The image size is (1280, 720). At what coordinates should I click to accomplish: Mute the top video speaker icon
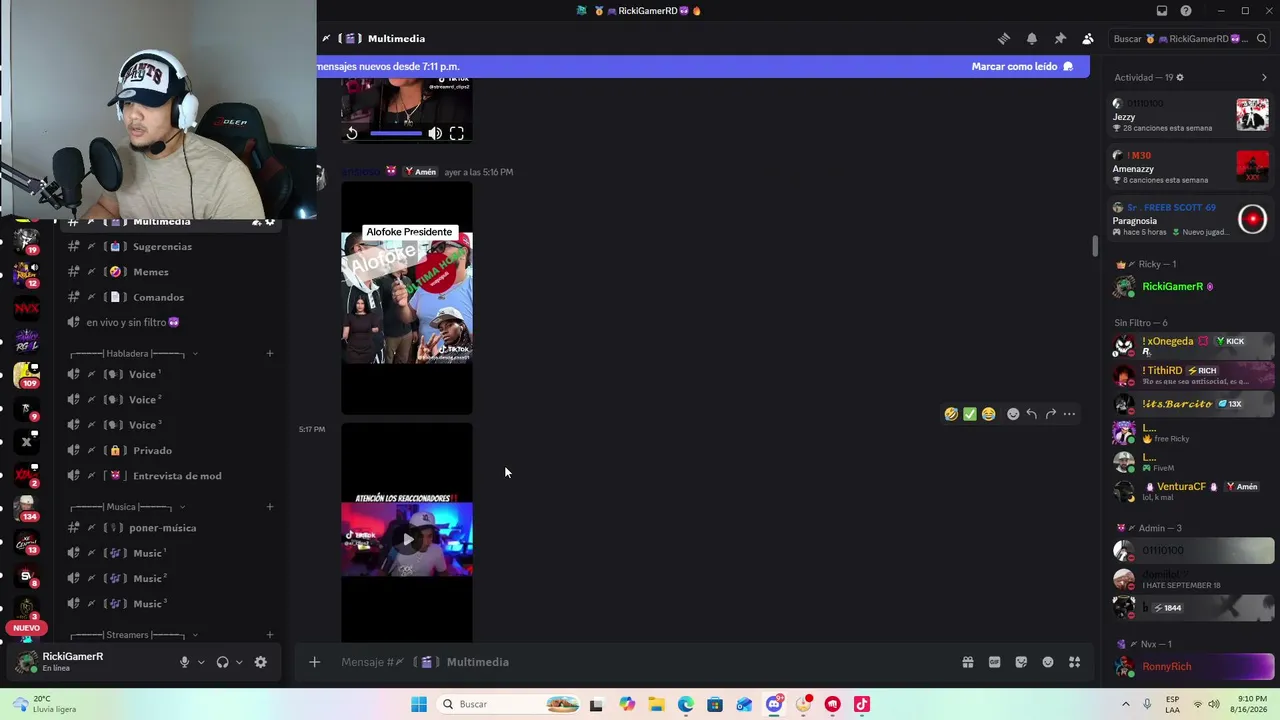435,133
